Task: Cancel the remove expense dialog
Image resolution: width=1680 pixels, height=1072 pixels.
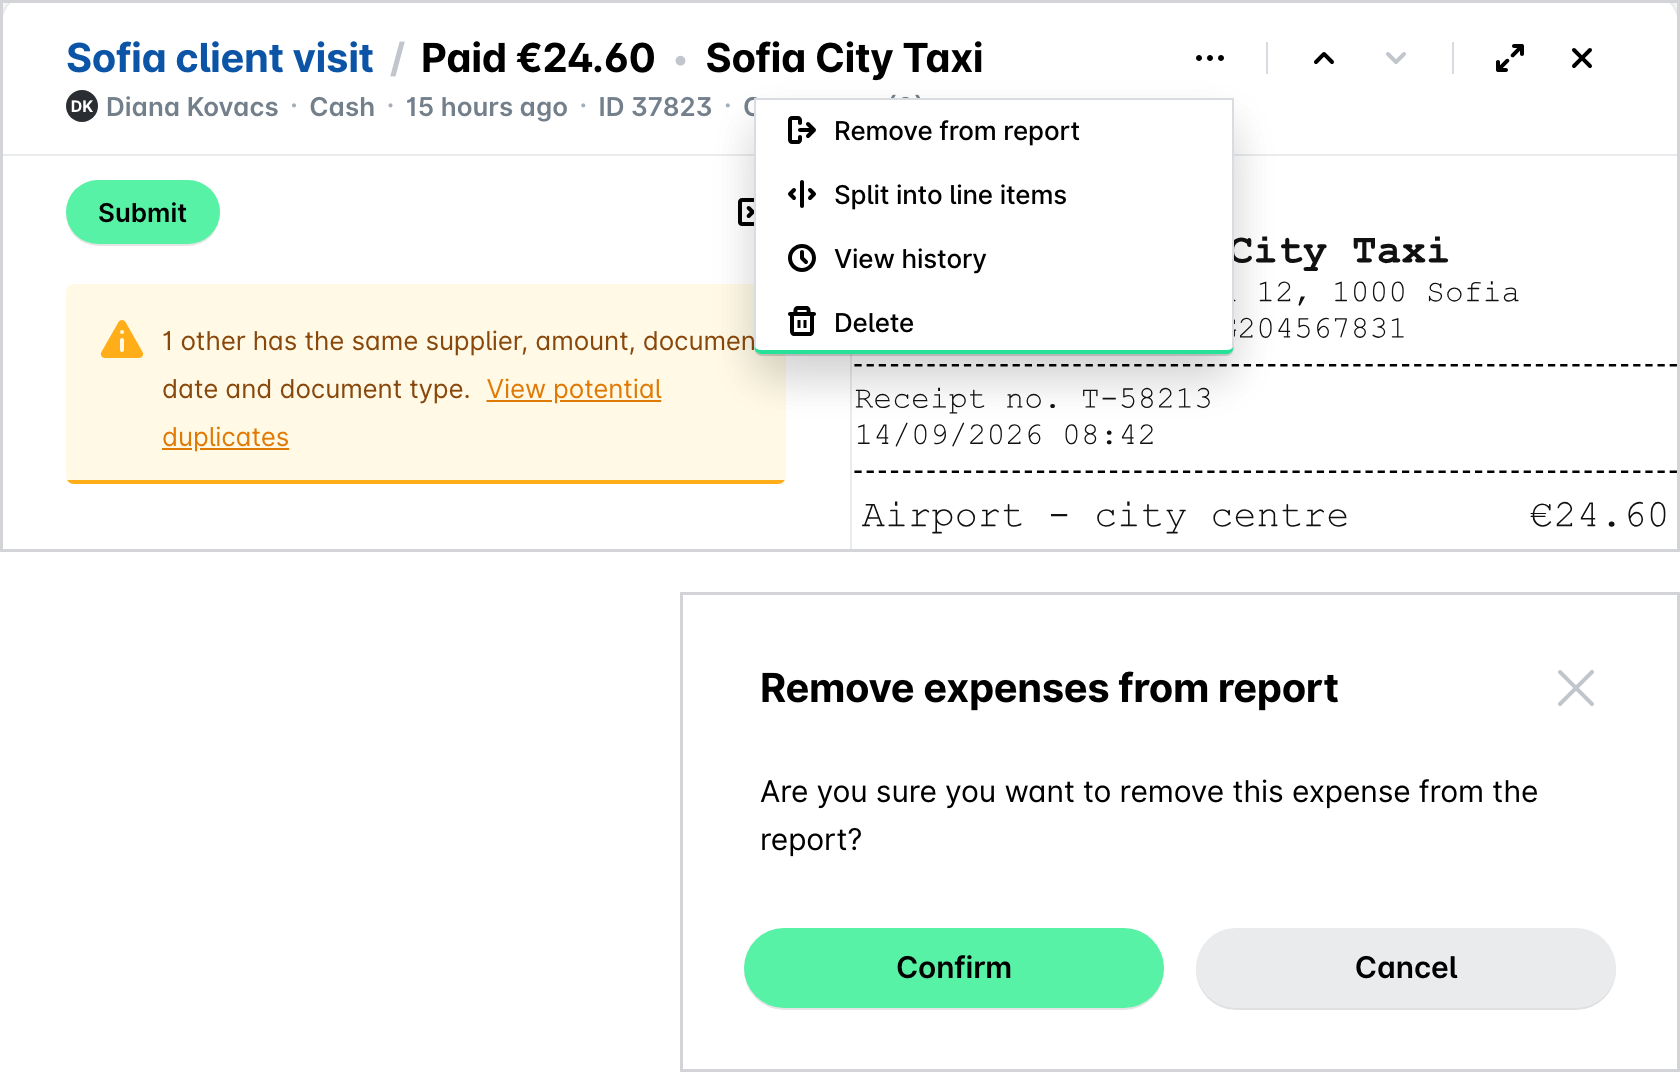Action: (1406, 968)
